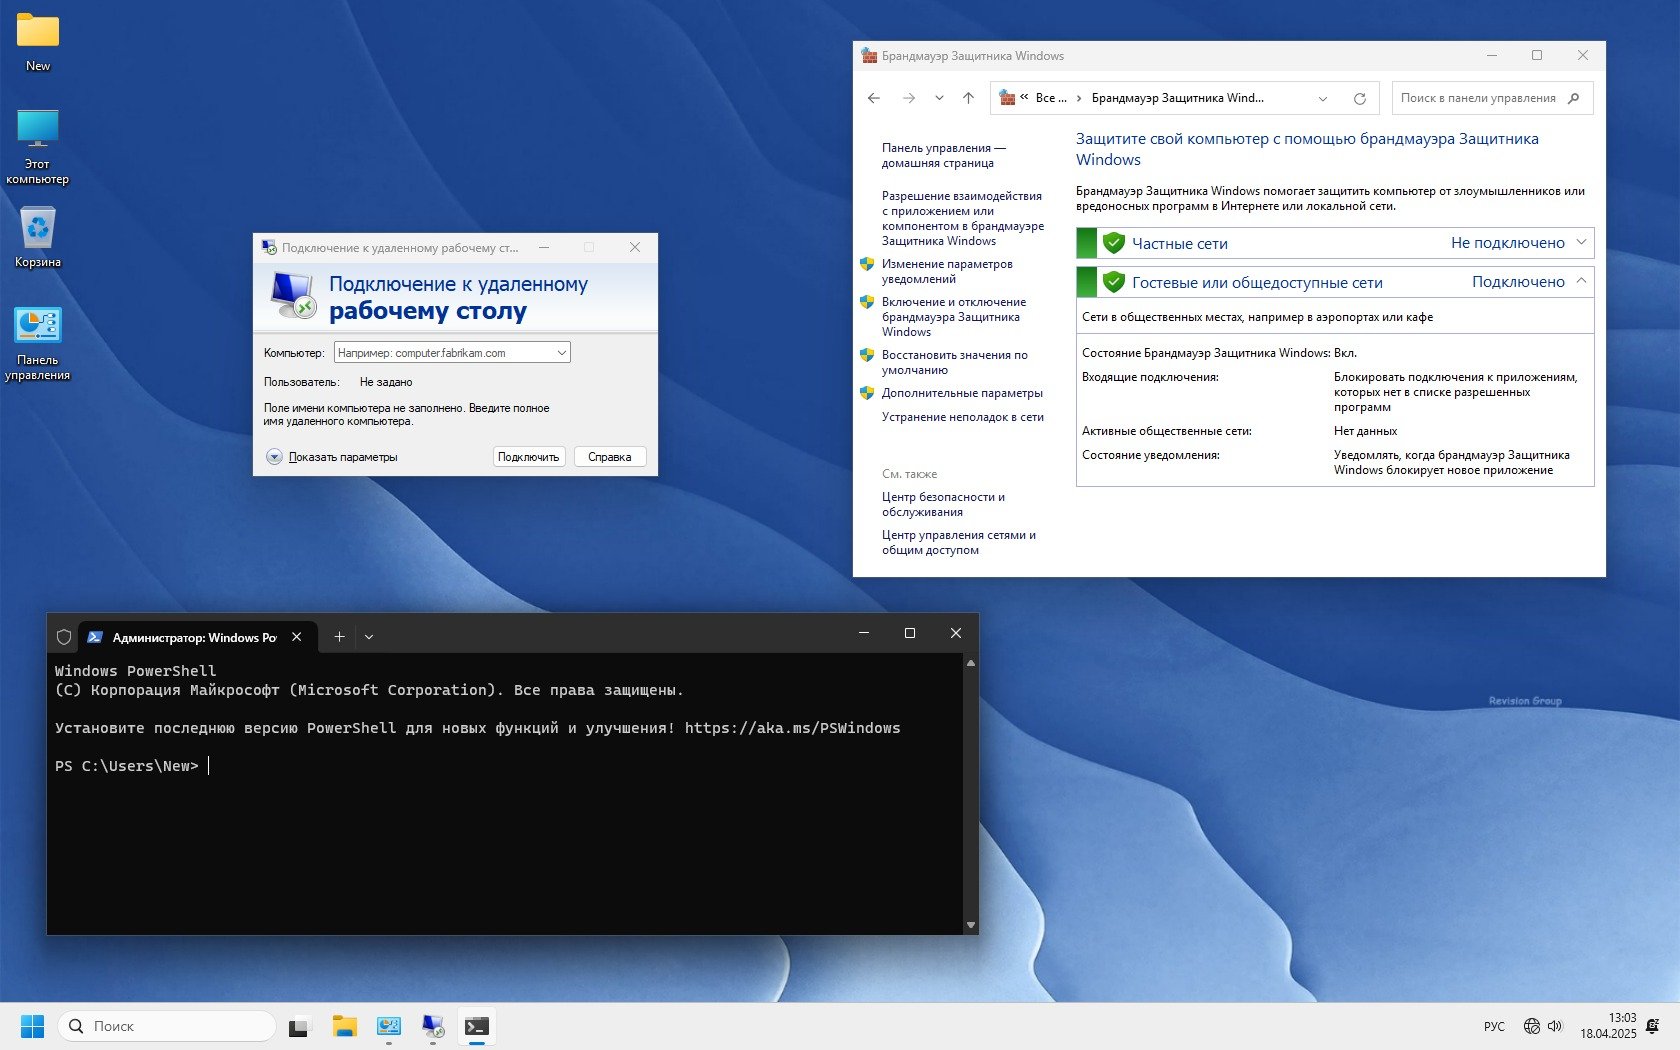Expand Показать параметры in Remote Desktop dialog
Screen dimensions: 1680x1050
pyautogui.click(x=275, y=457)
